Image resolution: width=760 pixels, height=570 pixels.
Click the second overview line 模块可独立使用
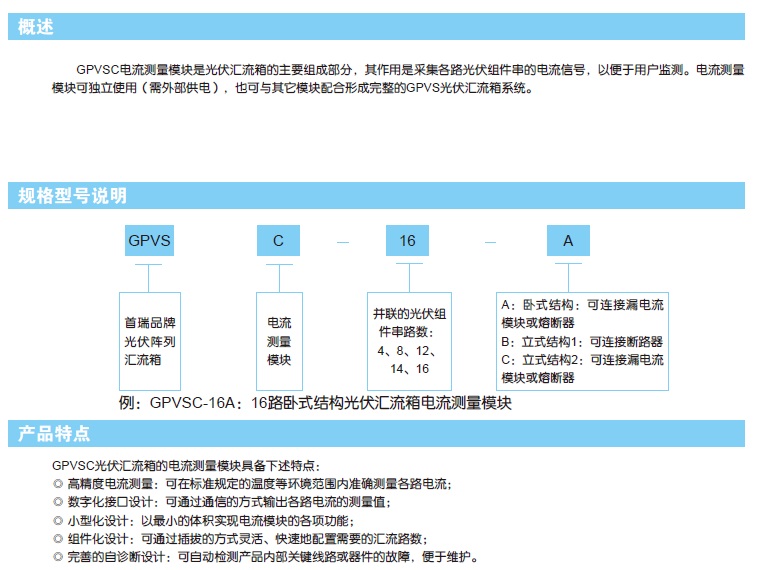292,88
